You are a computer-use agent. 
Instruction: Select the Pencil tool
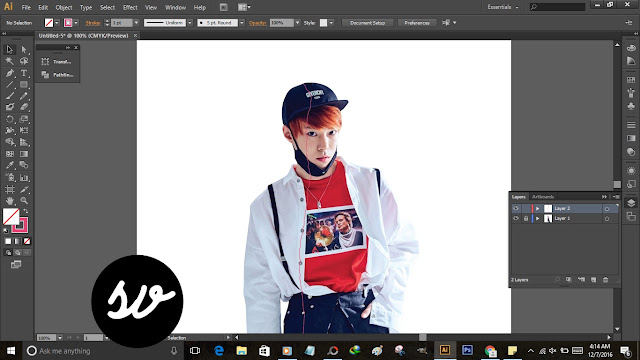click(x=24, y=96)
